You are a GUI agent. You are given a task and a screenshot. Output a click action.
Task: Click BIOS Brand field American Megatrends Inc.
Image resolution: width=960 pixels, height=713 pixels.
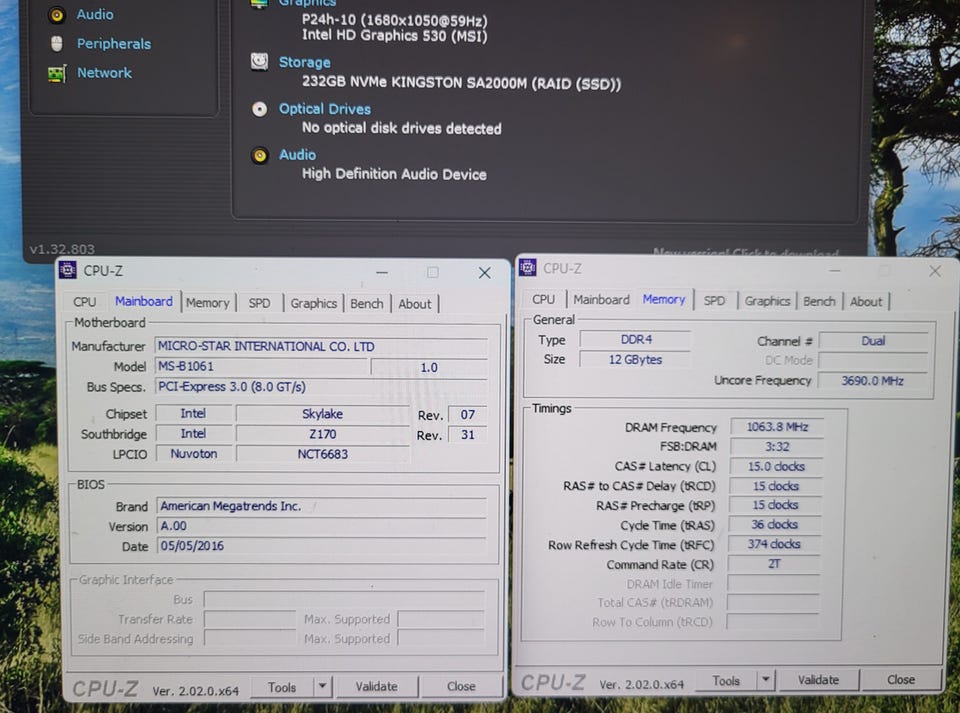point(321,506)
